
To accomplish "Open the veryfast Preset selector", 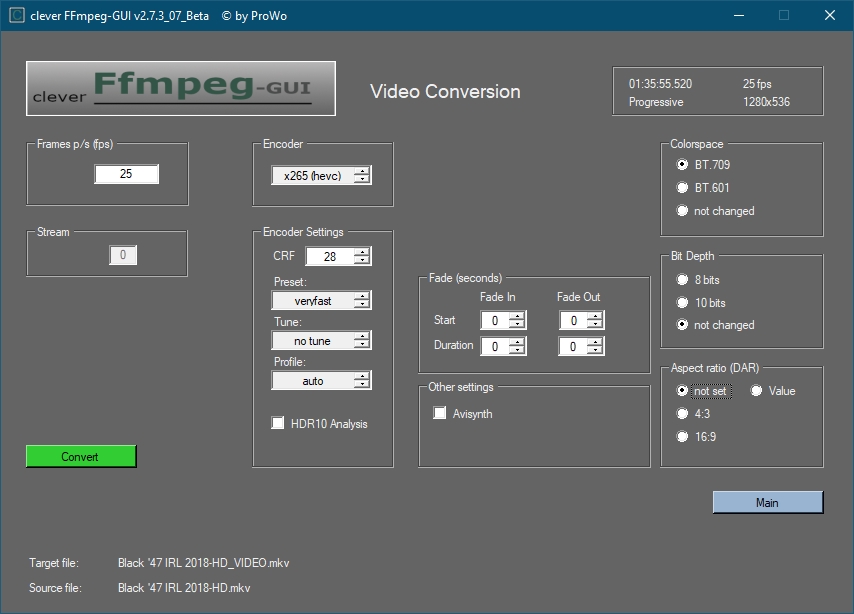I will click(321, 300).
